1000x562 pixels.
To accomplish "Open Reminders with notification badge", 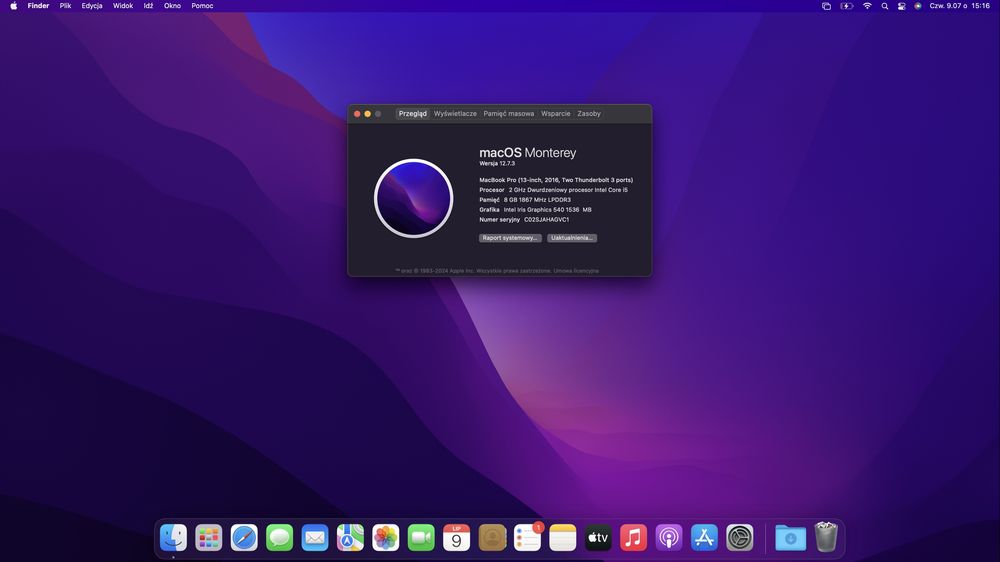I will (x=527, y=538).
